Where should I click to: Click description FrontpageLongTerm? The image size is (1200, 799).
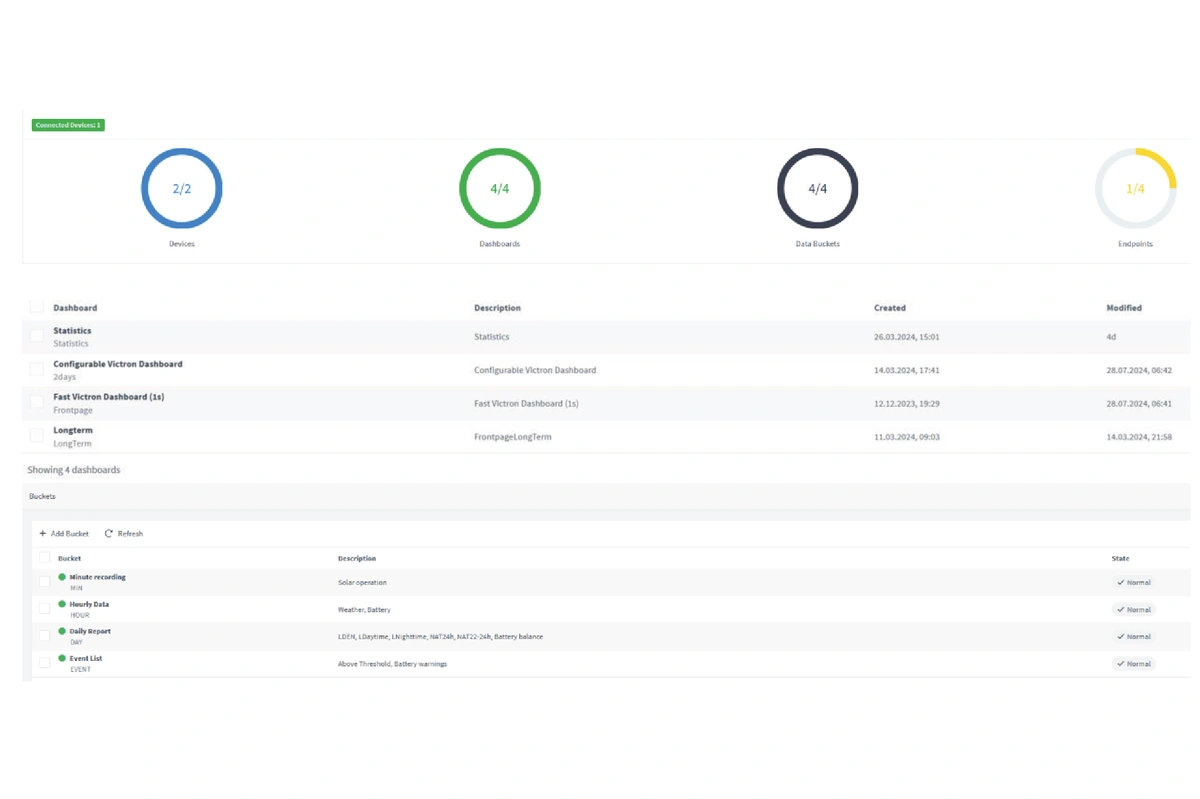pos(513,437)
